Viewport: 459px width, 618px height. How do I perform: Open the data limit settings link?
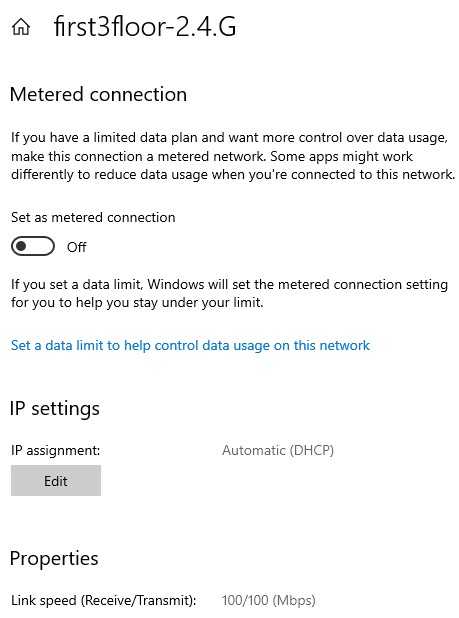pyautogui.click(x=190, y=346)
